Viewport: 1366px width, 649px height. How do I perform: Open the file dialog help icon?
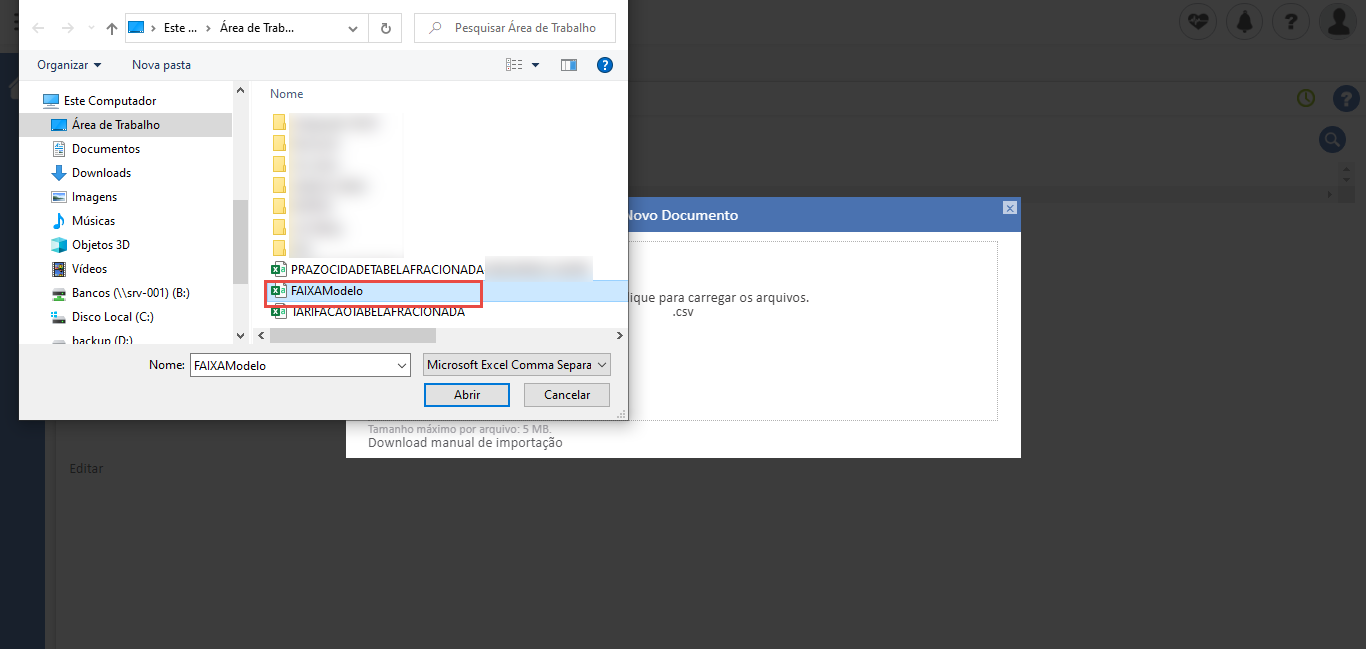tap(604, 65)
